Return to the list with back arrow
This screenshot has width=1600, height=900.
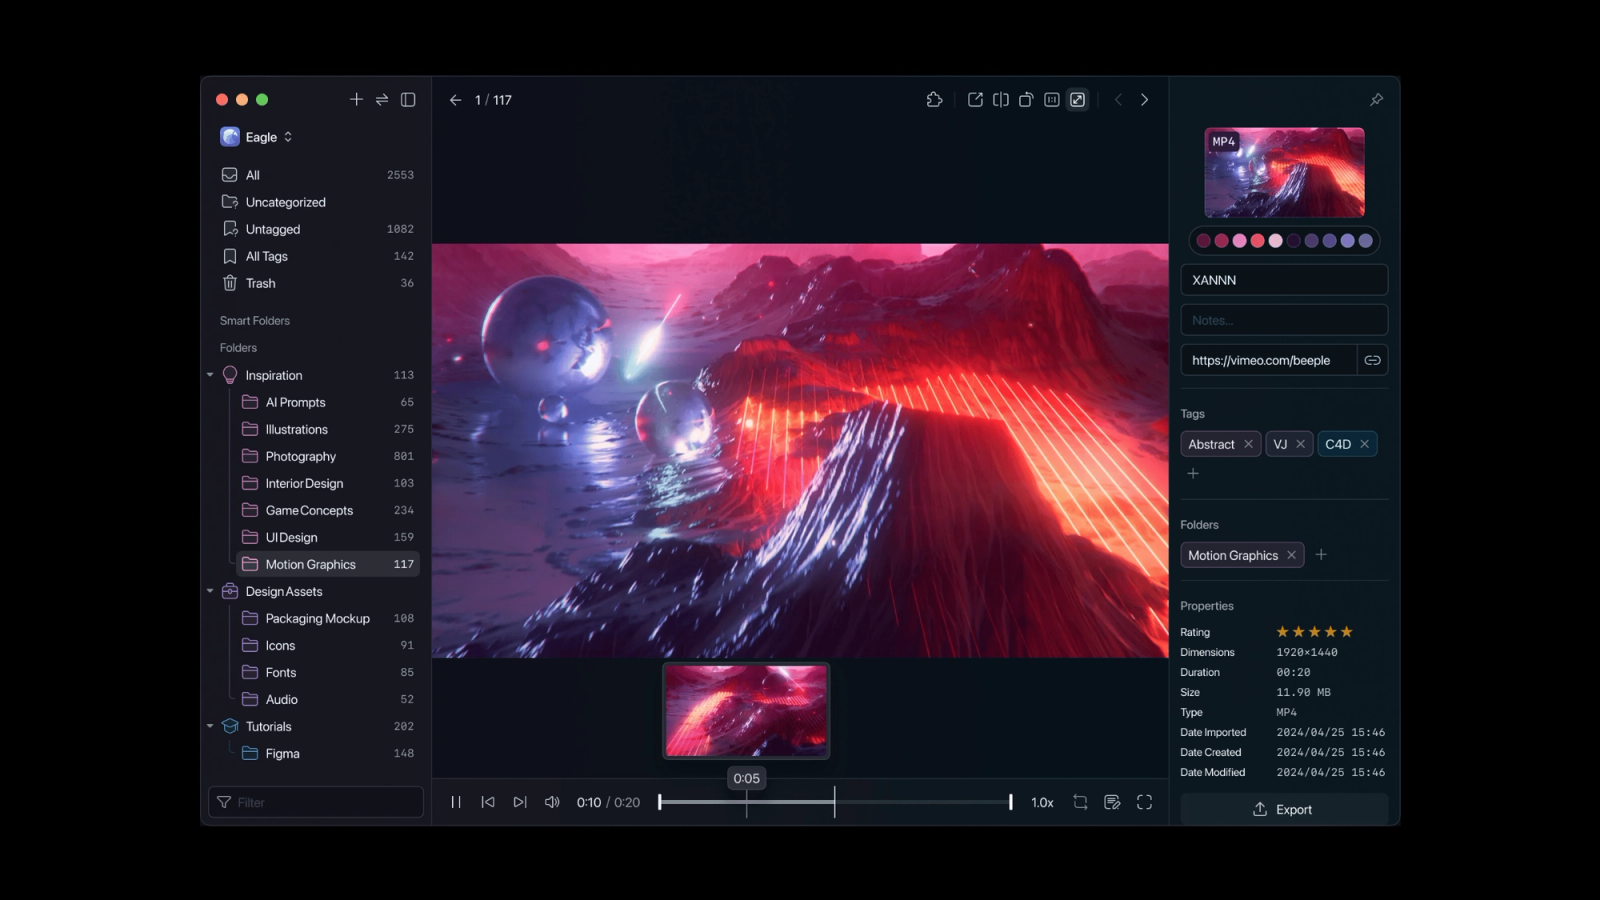pos(455,100)
